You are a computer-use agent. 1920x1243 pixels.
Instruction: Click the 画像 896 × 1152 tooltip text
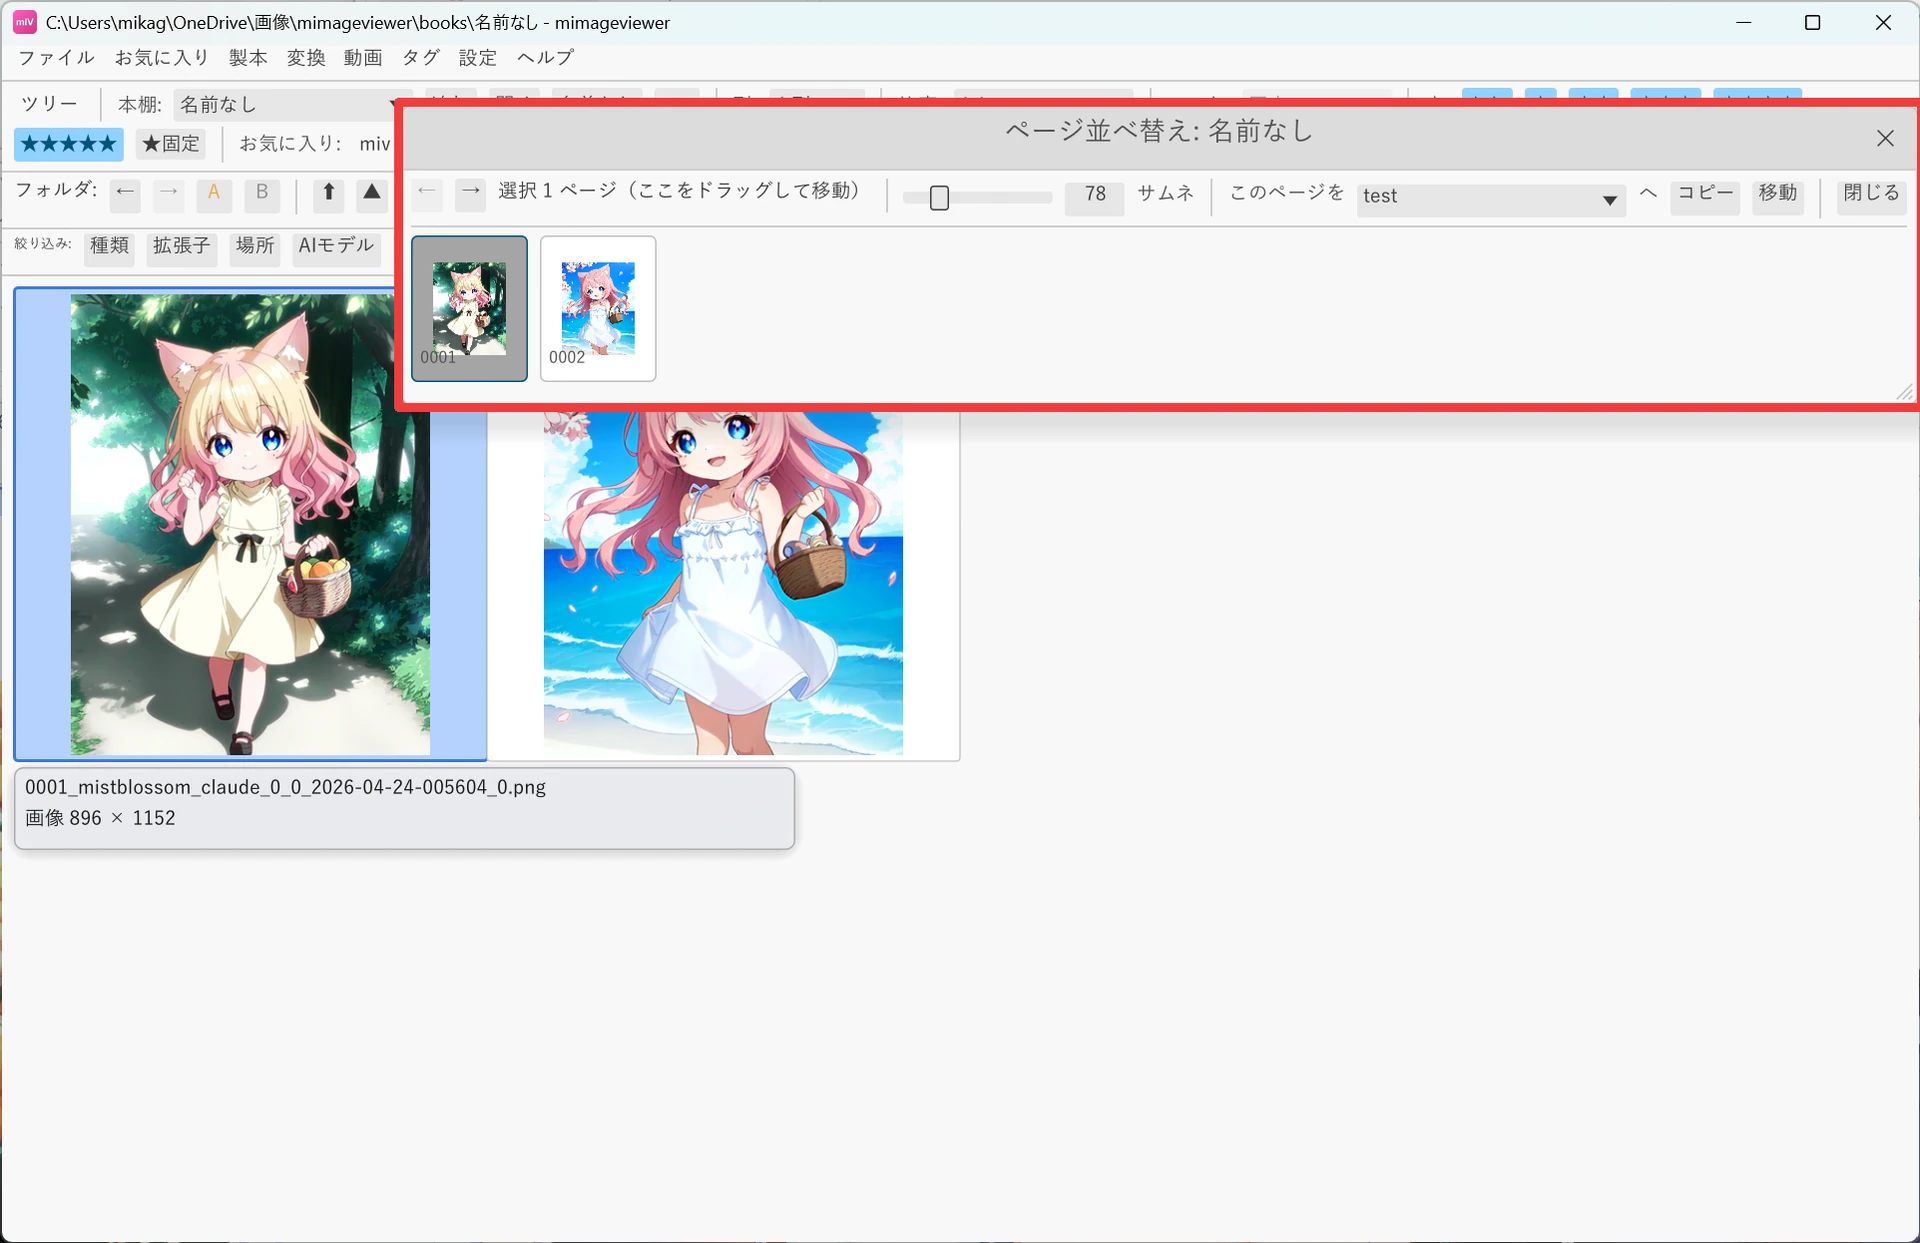[100, 818]
